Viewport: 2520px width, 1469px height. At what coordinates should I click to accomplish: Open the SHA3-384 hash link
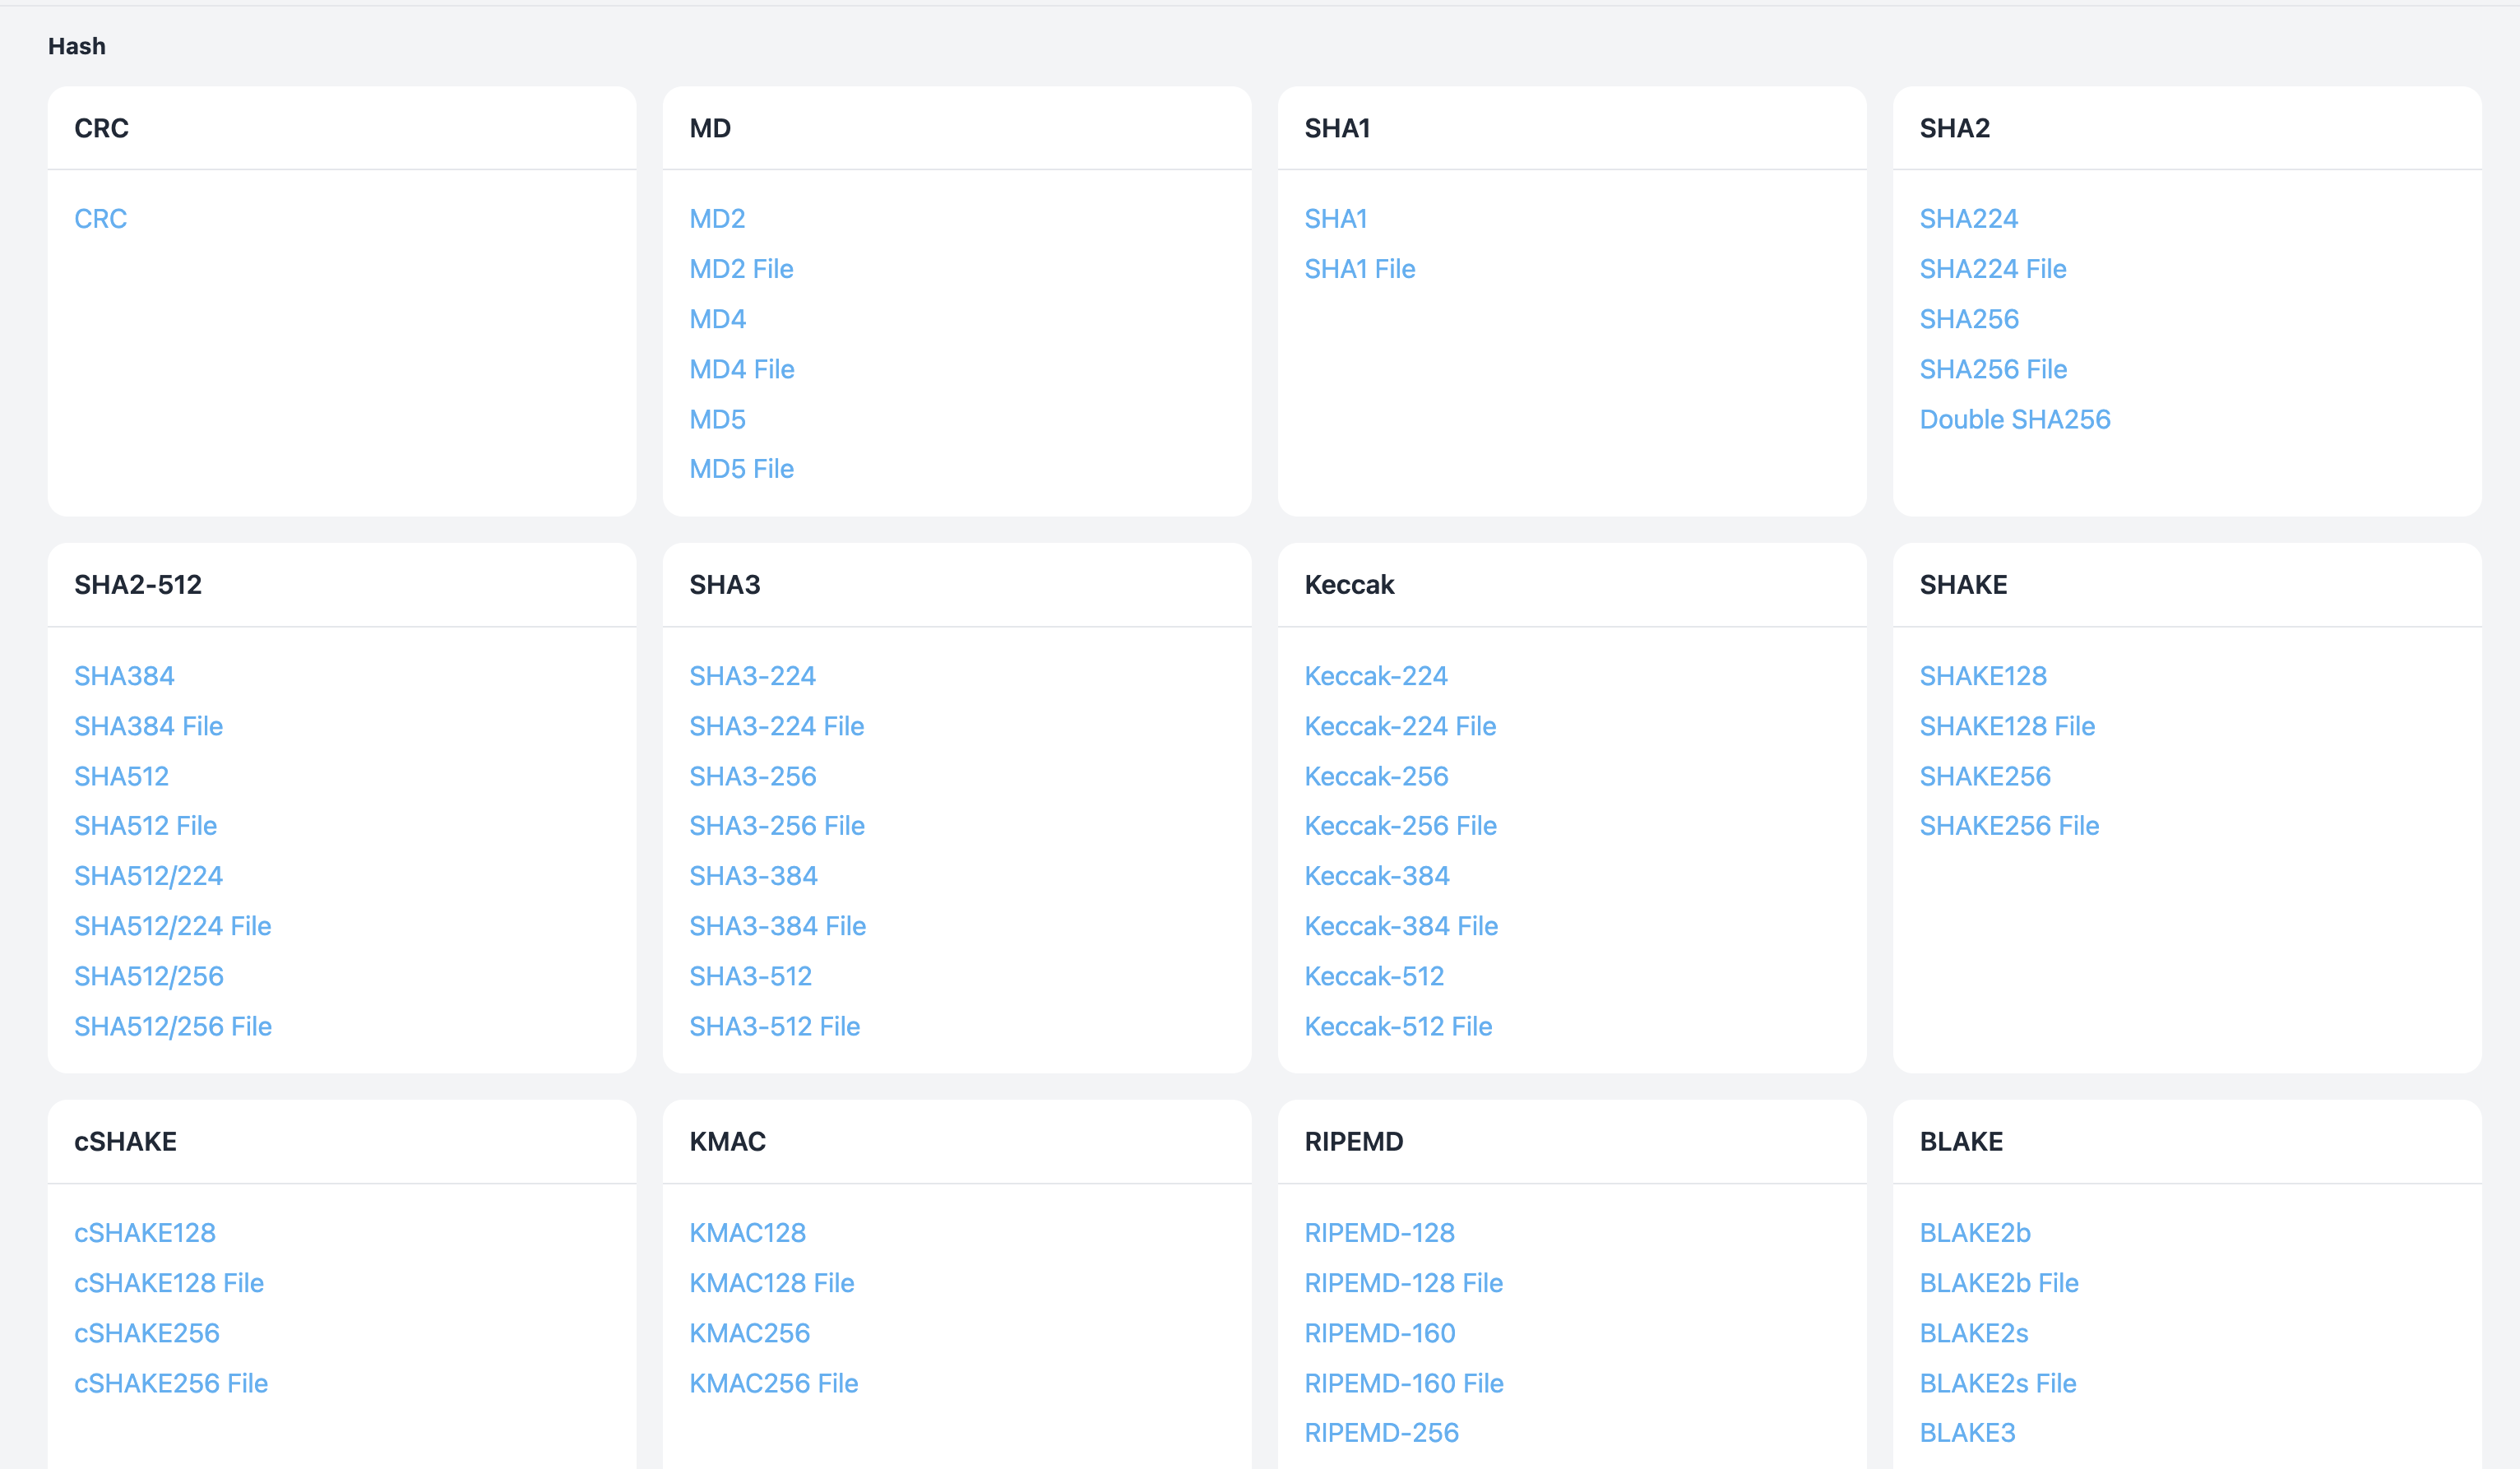coord(753,876)
